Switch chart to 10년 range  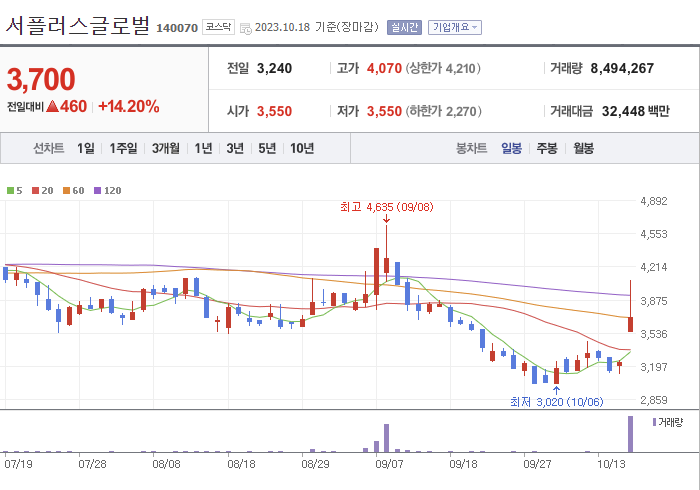(302, 148)
